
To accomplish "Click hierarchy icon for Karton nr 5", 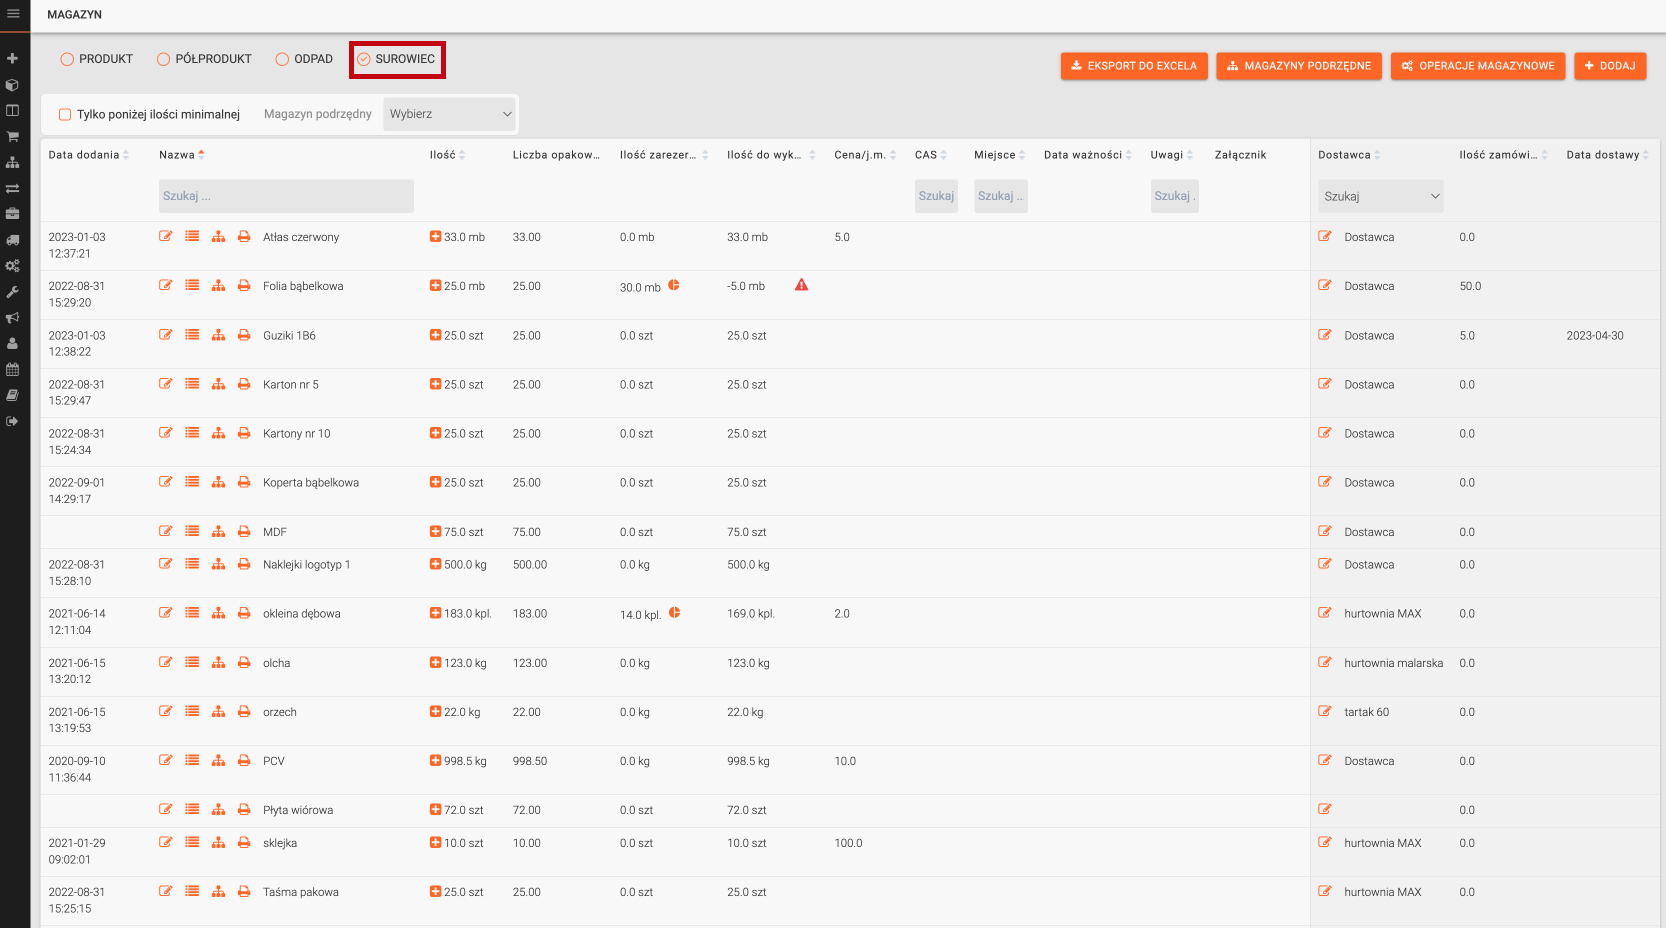I will [218, 384].
